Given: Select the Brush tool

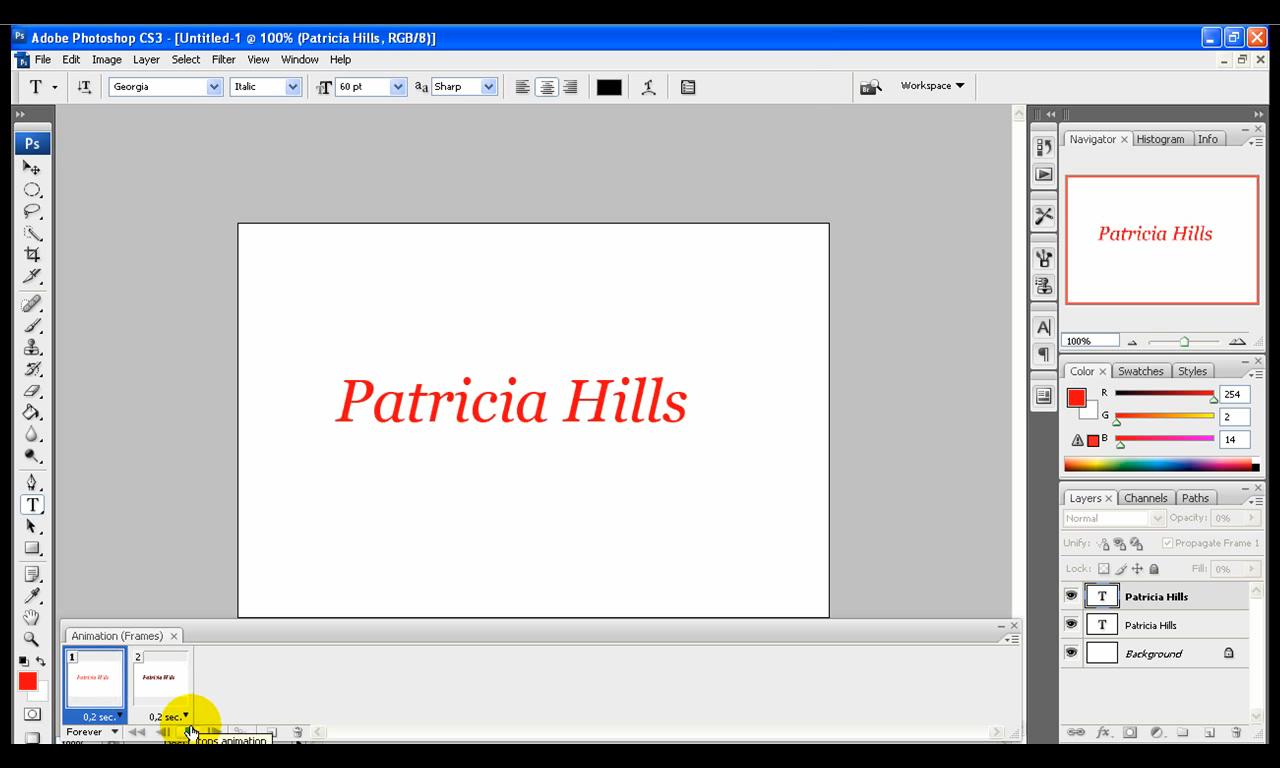Looking at the screenshot, I should (x=32, y=326).
